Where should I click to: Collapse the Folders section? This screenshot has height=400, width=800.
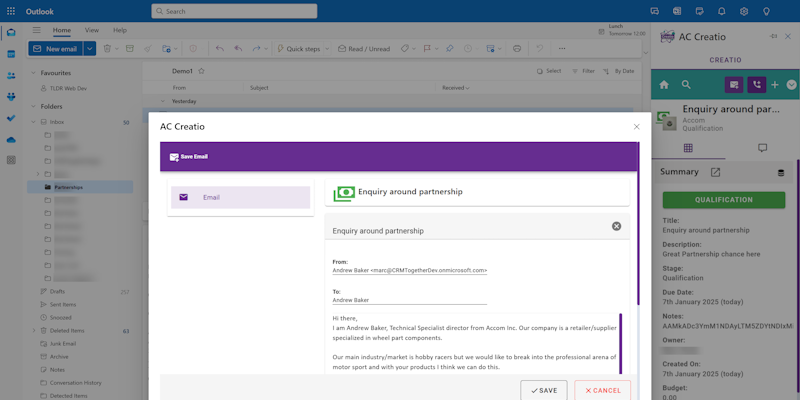[x=34, y=107]
